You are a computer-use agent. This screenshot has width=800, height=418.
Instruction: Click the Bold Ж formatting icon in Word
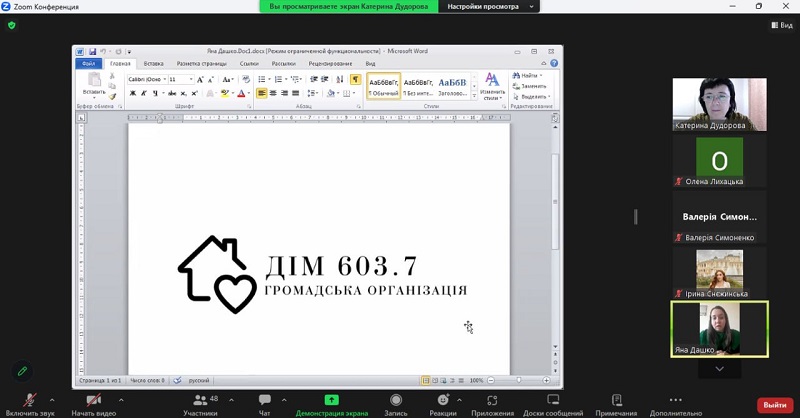point(133,93)
